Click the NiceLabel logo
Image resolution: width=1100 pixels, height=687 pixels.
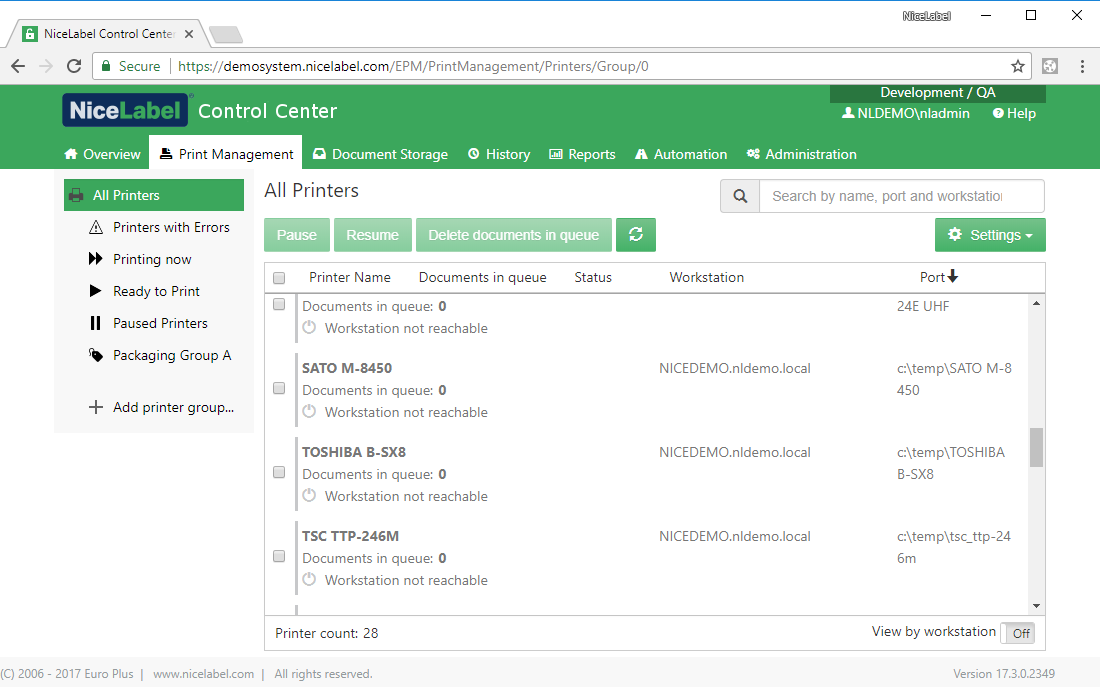[125, 110]
